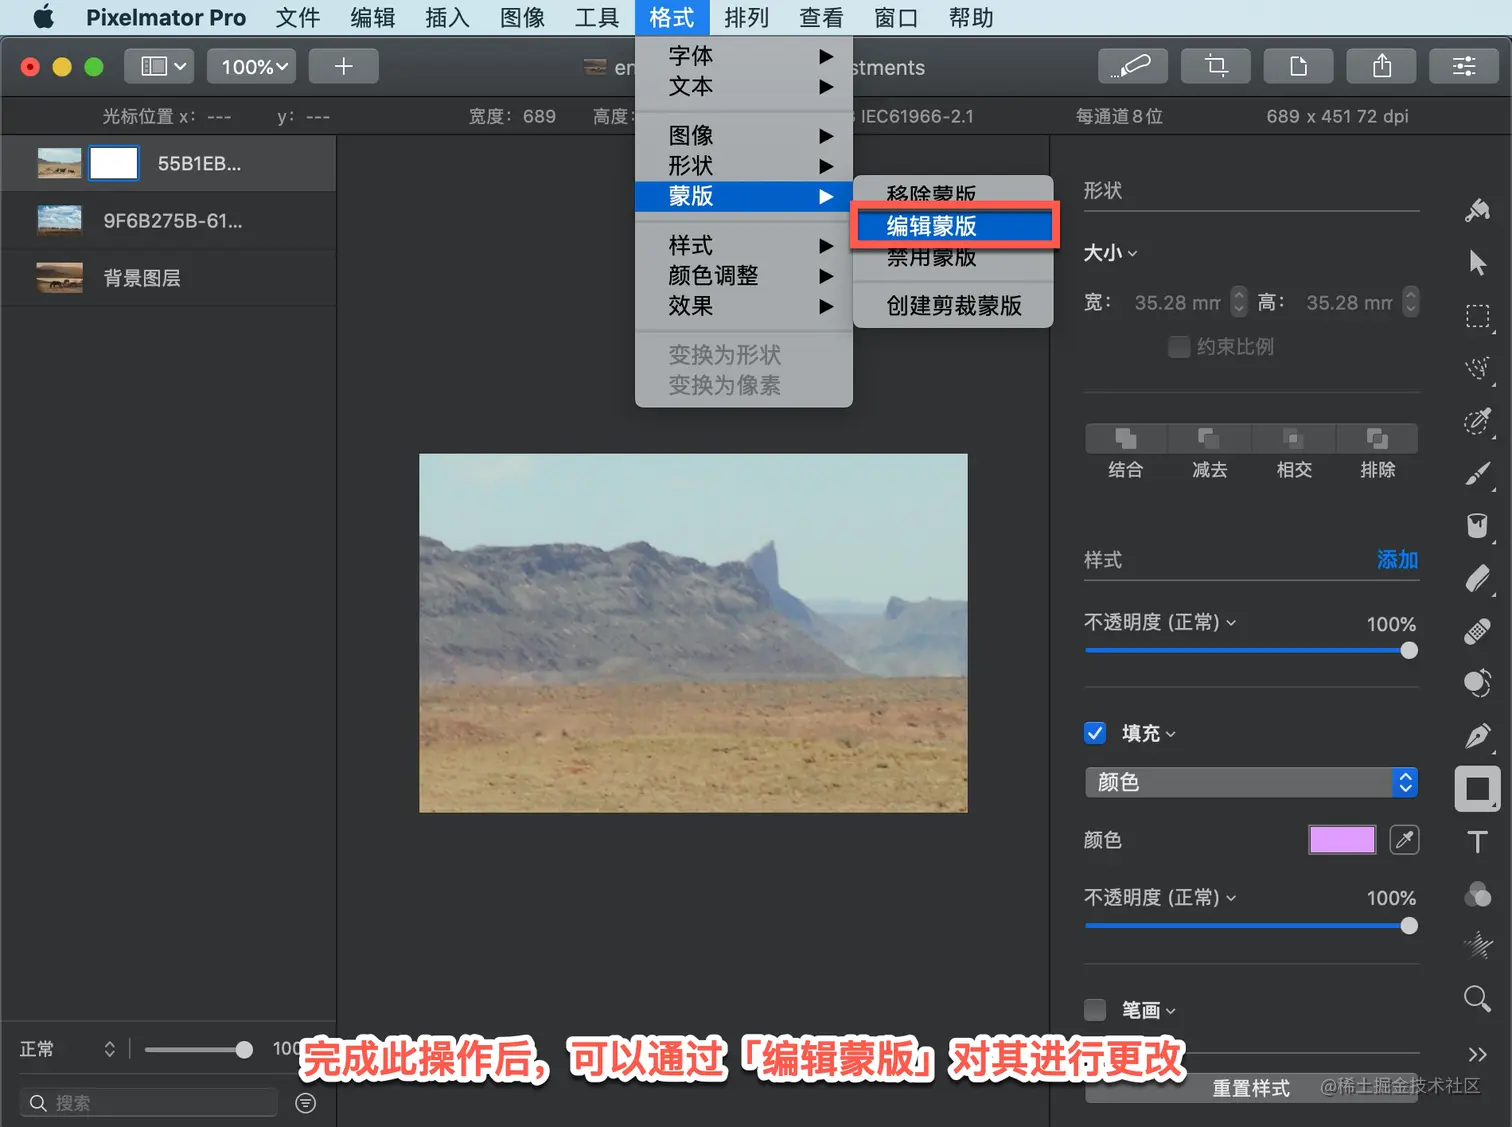Choose 编辑蒙版 from the submenu
The image size is (1512, 1127).
click(953, 226)
